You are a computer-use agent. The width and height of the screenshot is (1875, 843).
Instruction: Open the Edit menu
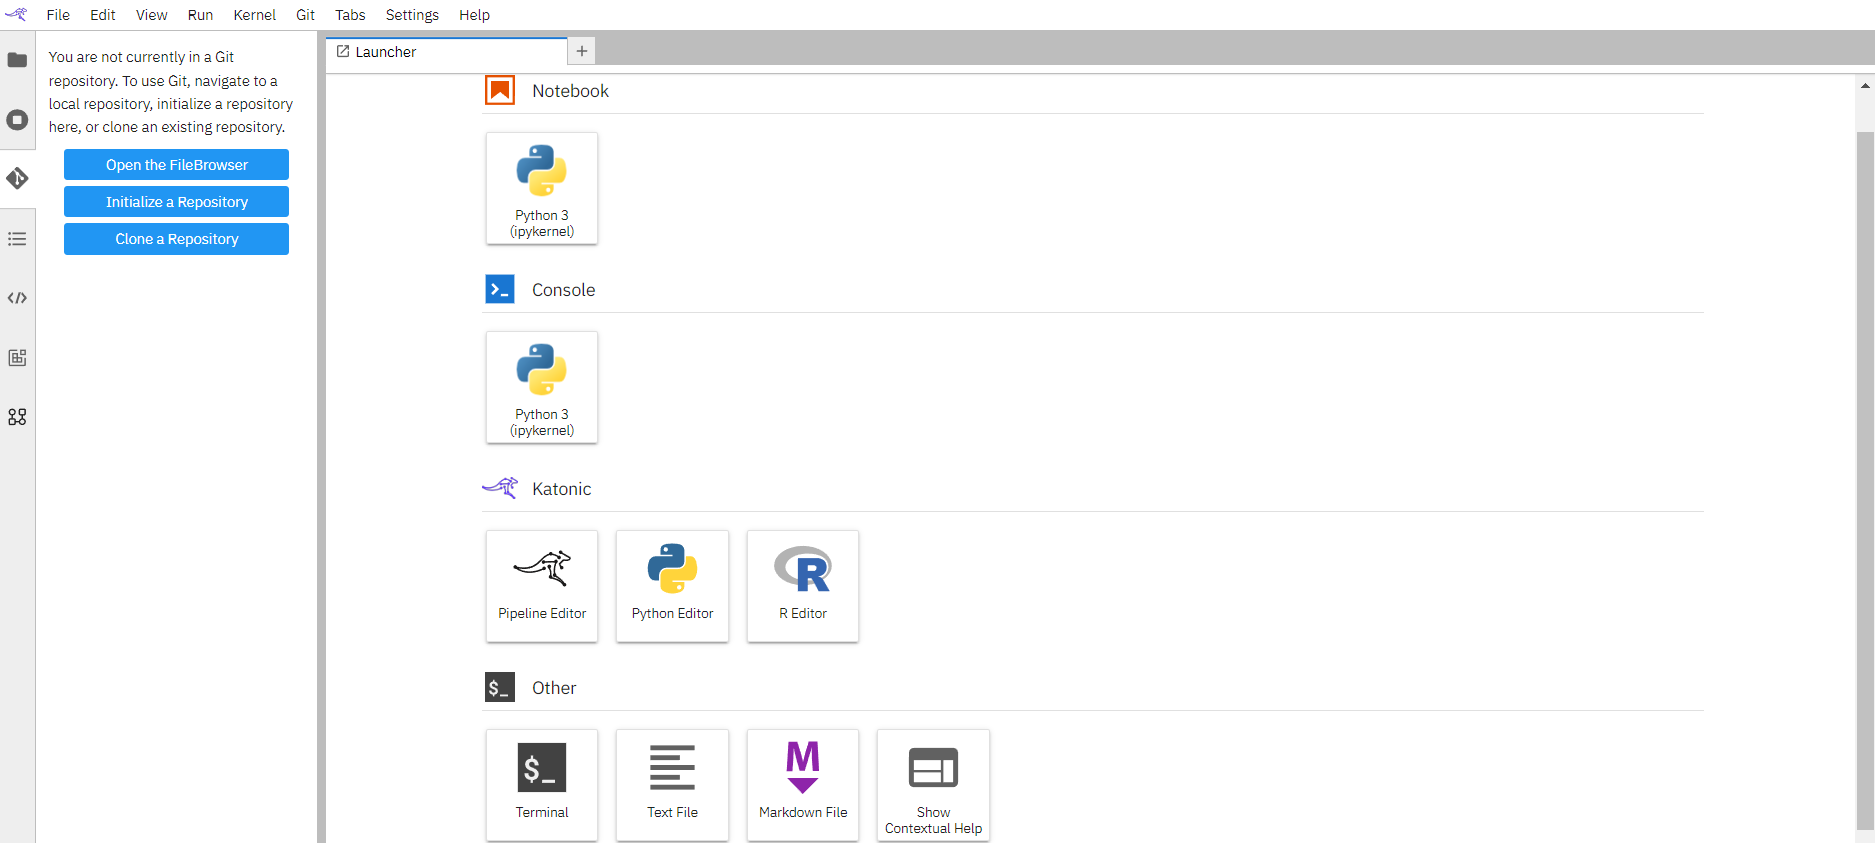(x=103, y=15)
